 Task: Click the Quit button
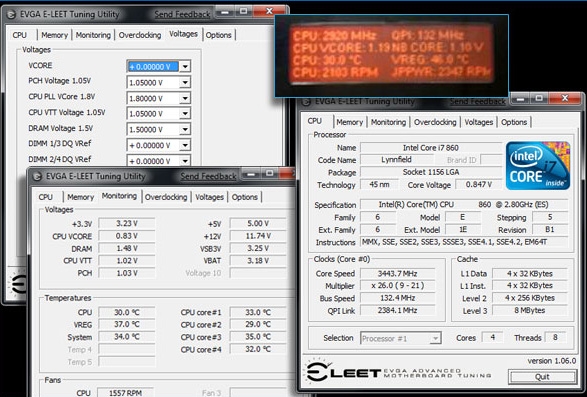click(x=542, y=377)
